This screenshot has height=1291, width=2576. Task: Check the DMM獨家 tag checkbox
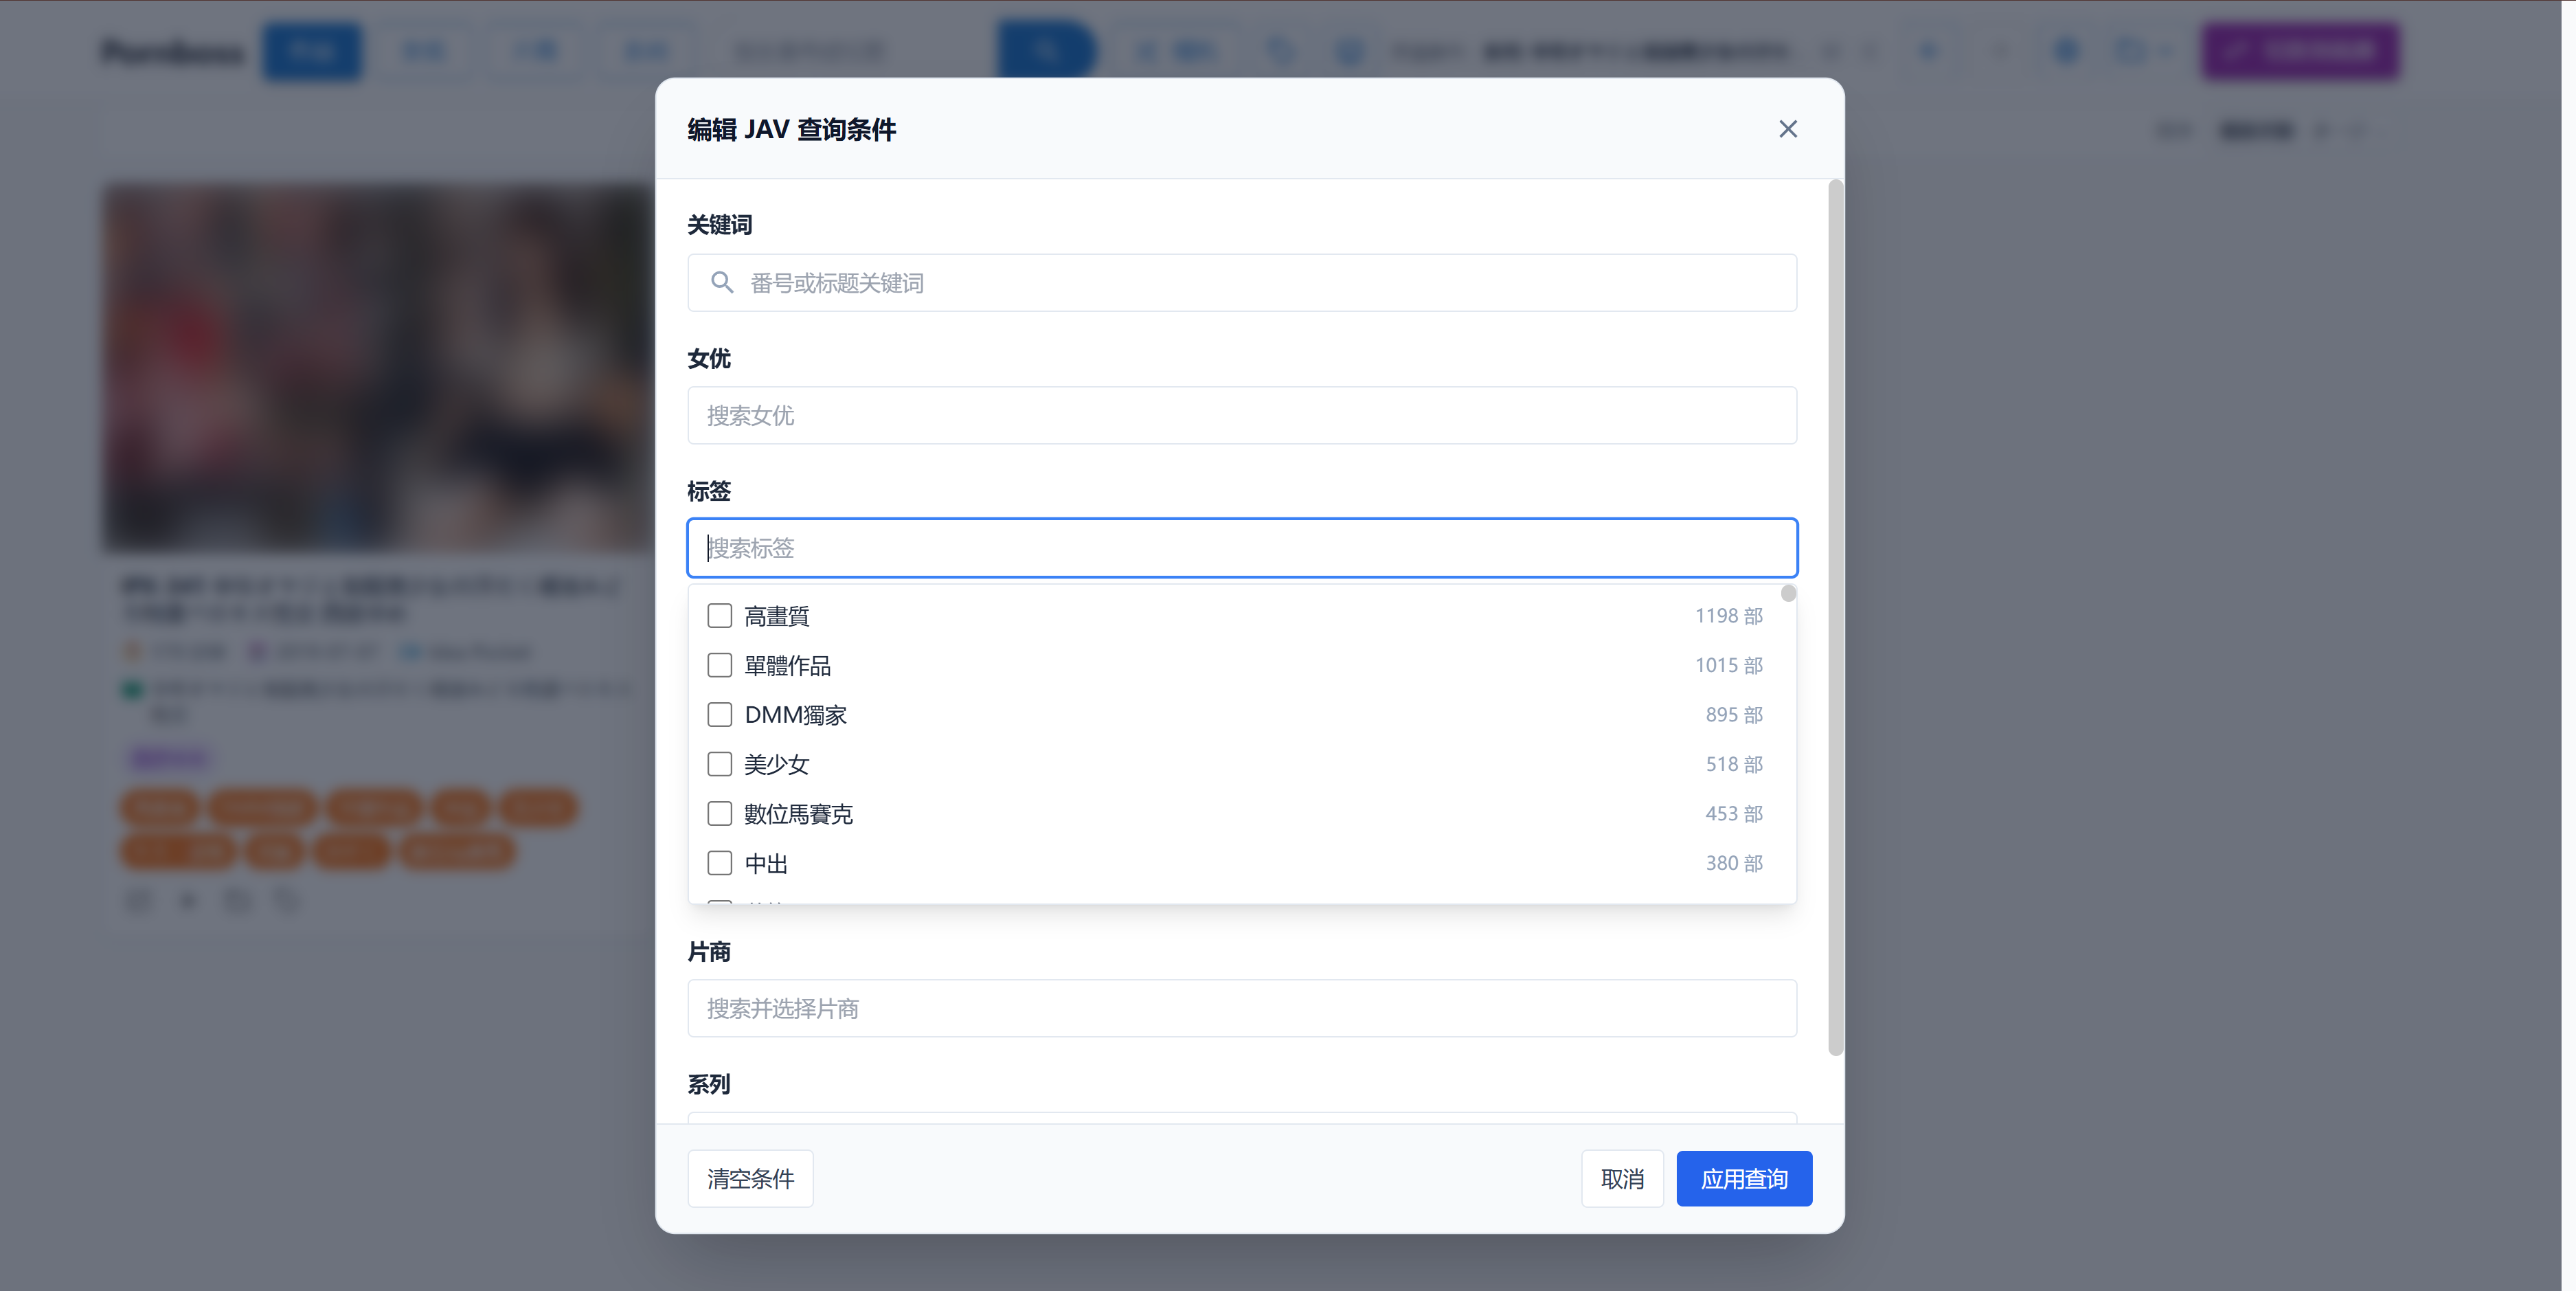[x=720, y=715]
